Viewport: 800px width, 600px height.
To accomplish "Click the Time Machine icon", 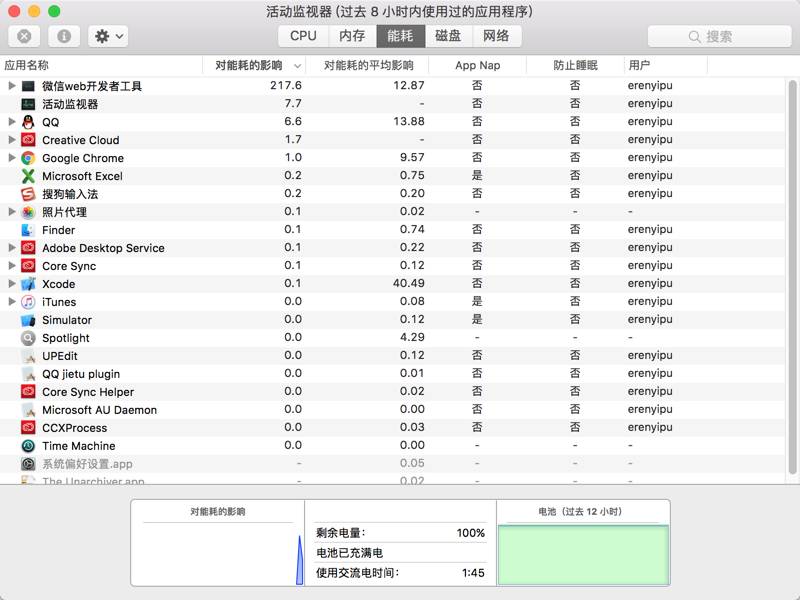I will pos(28,446).
